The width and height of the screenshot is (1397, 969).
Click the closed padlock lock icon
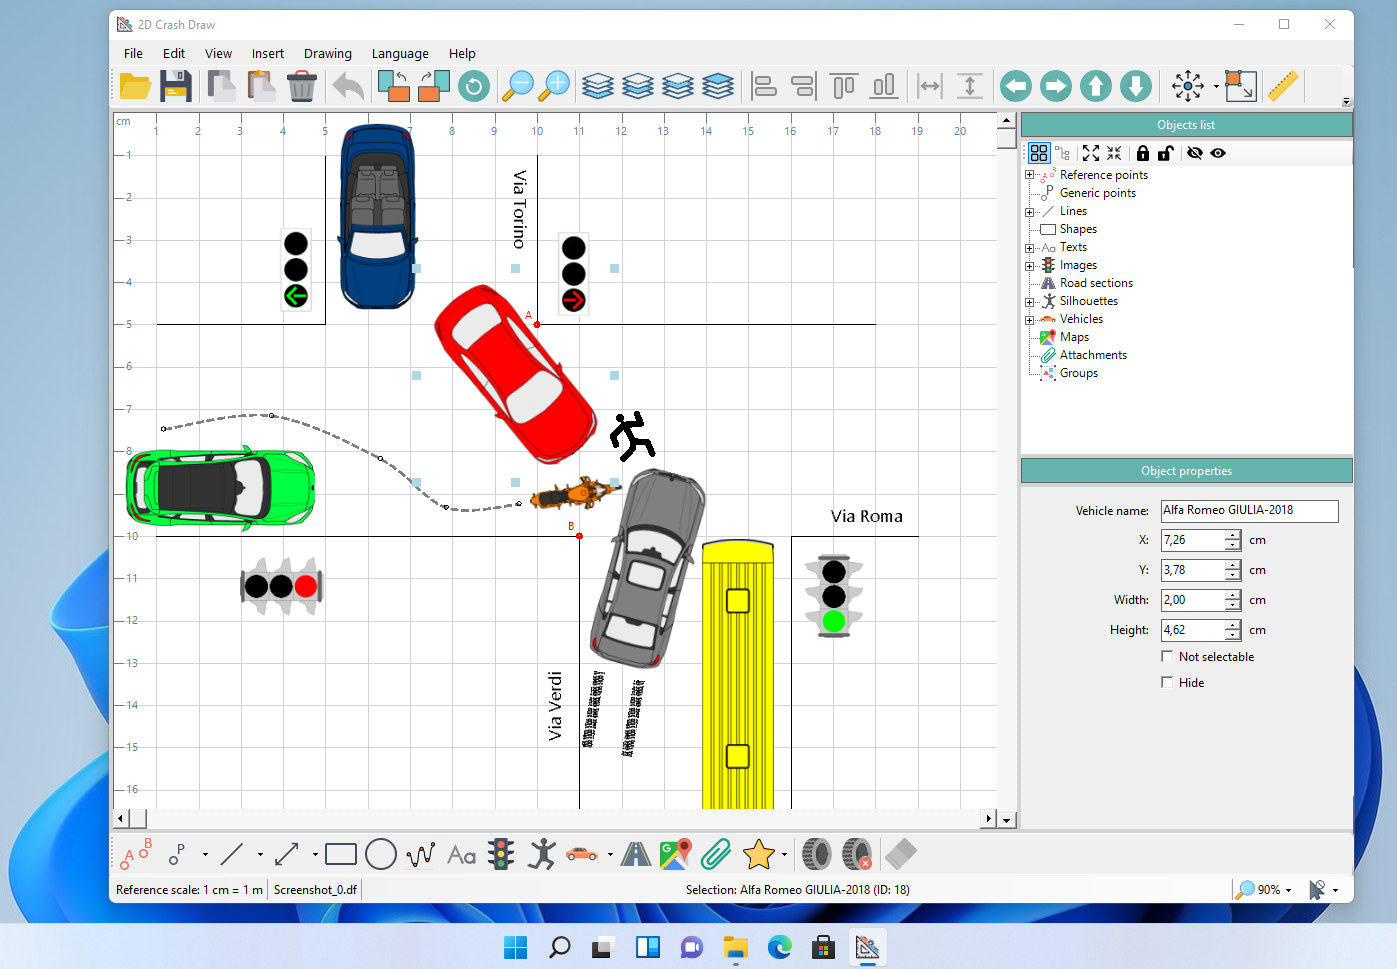[1143, 153]
